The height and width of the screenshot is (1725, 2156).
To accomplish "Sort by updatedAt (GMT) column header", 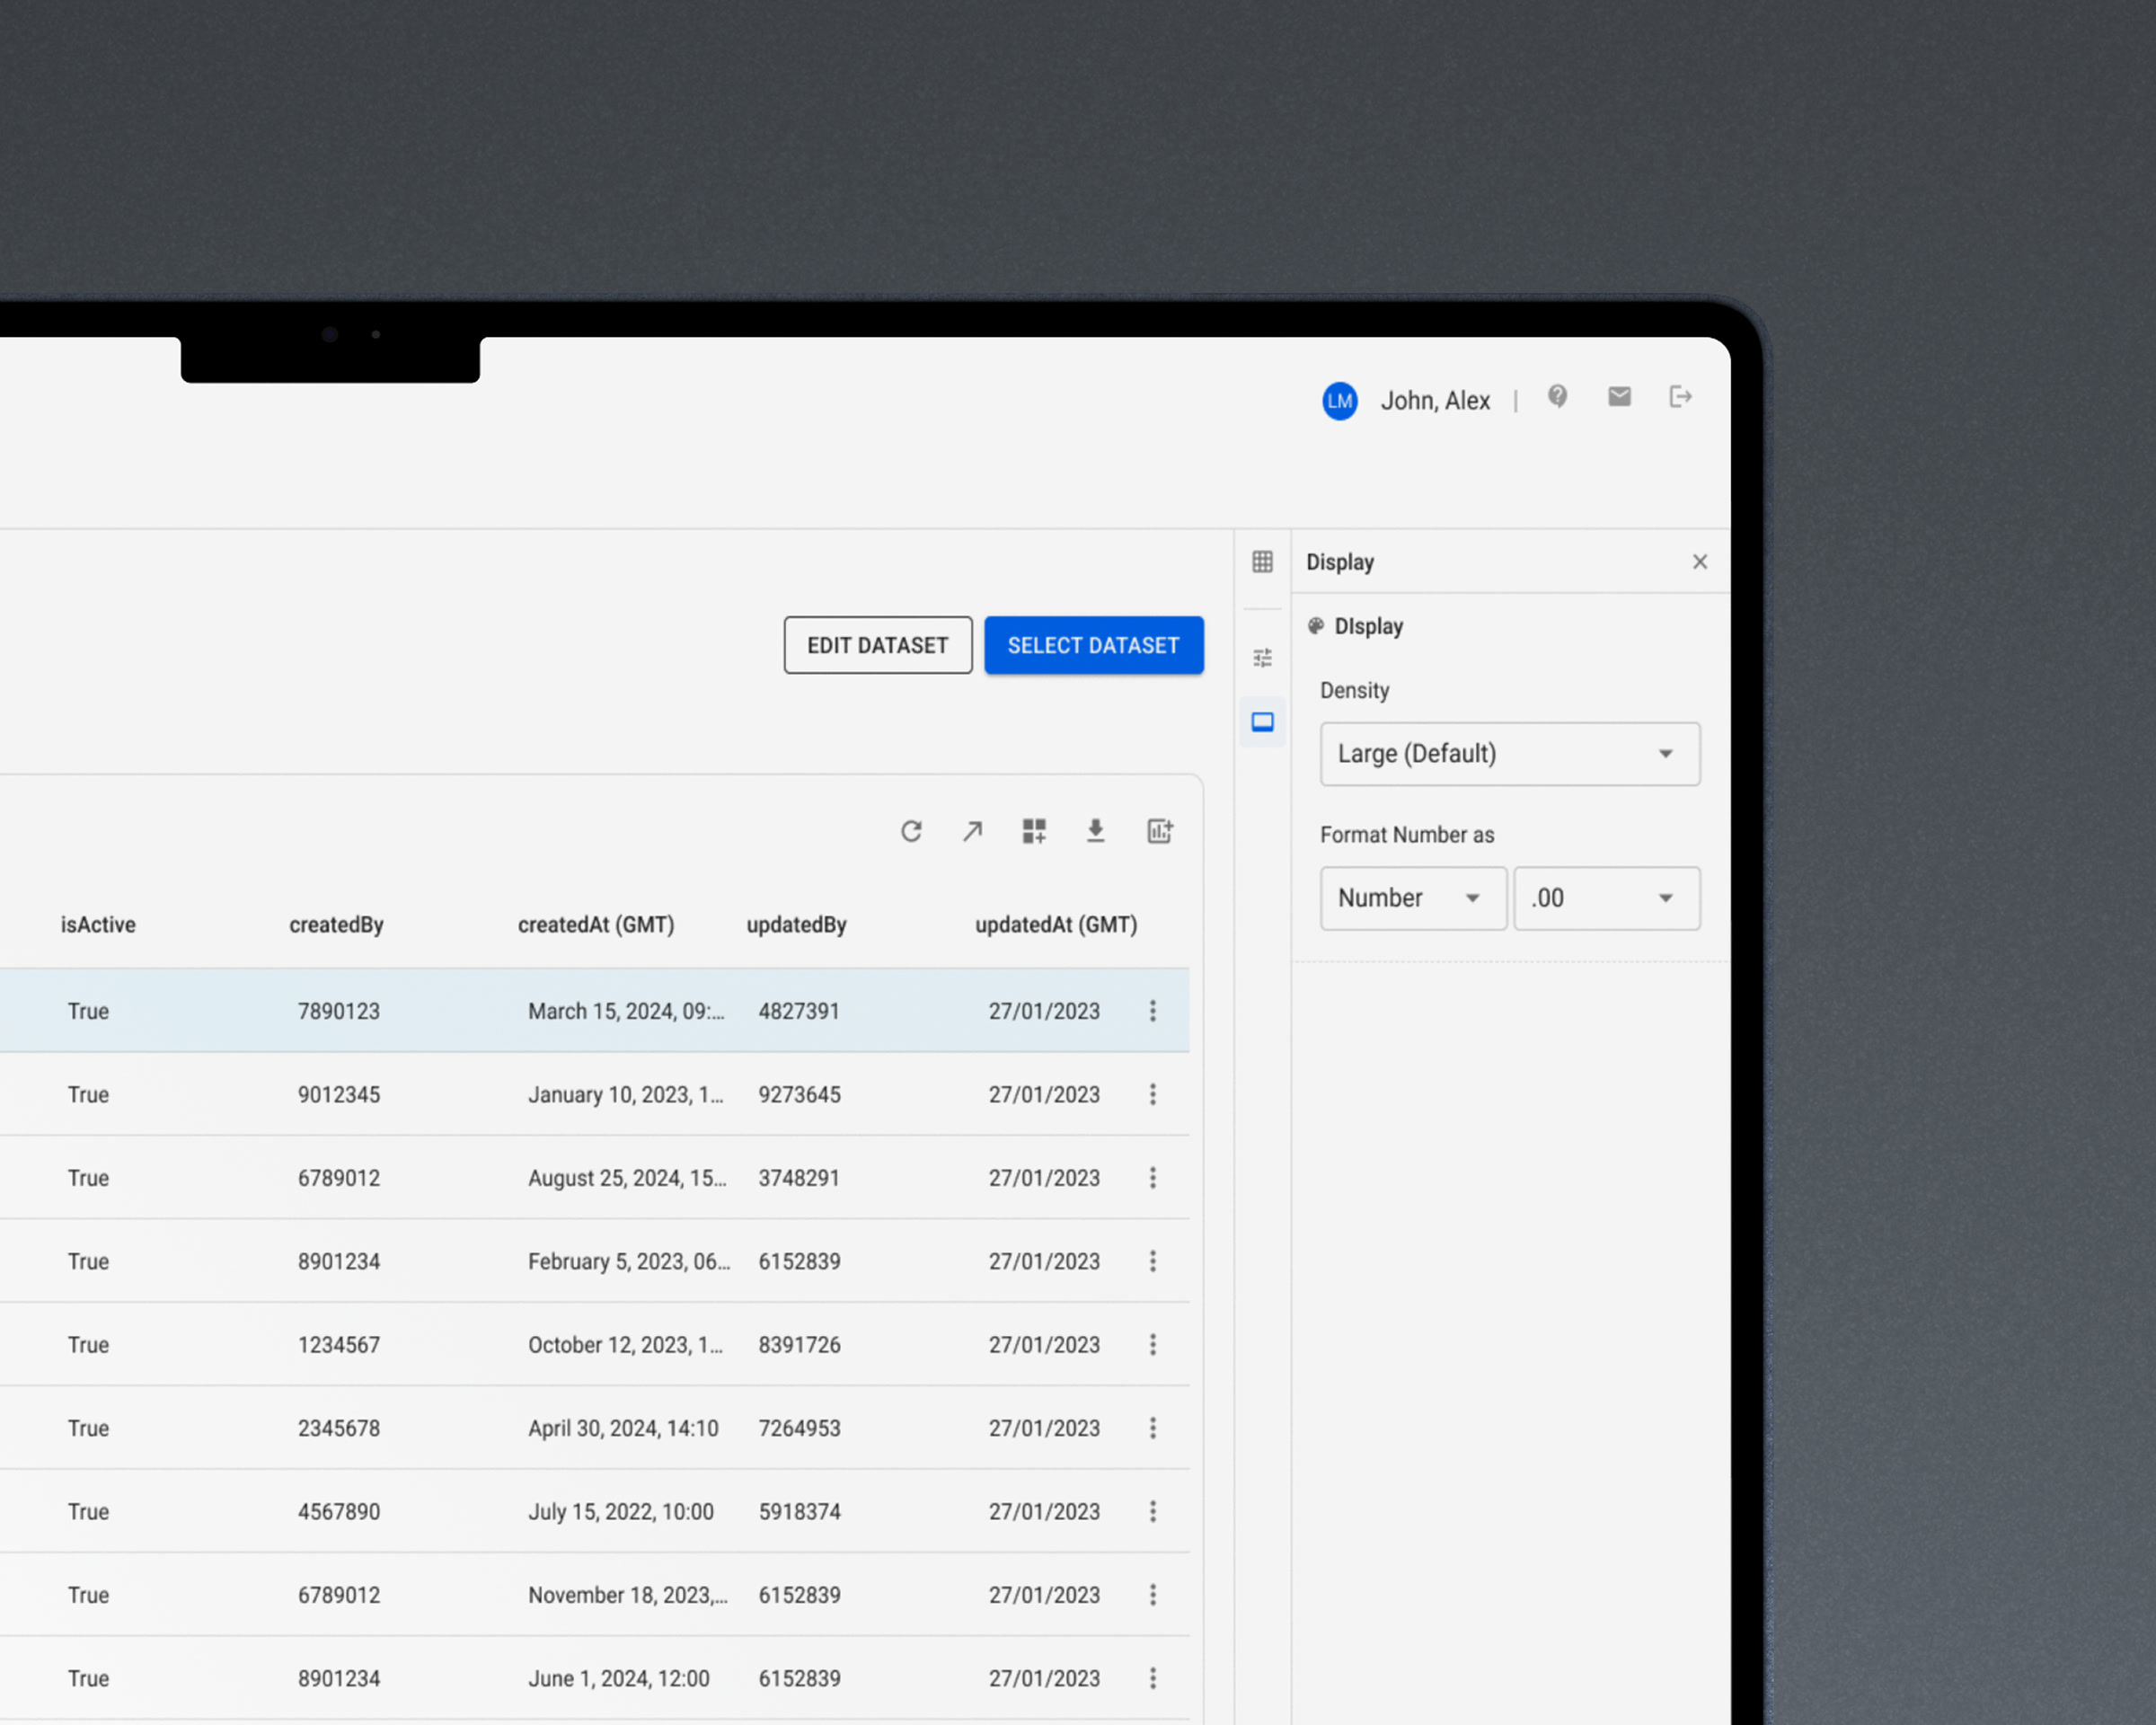I will click(1056, 925).
